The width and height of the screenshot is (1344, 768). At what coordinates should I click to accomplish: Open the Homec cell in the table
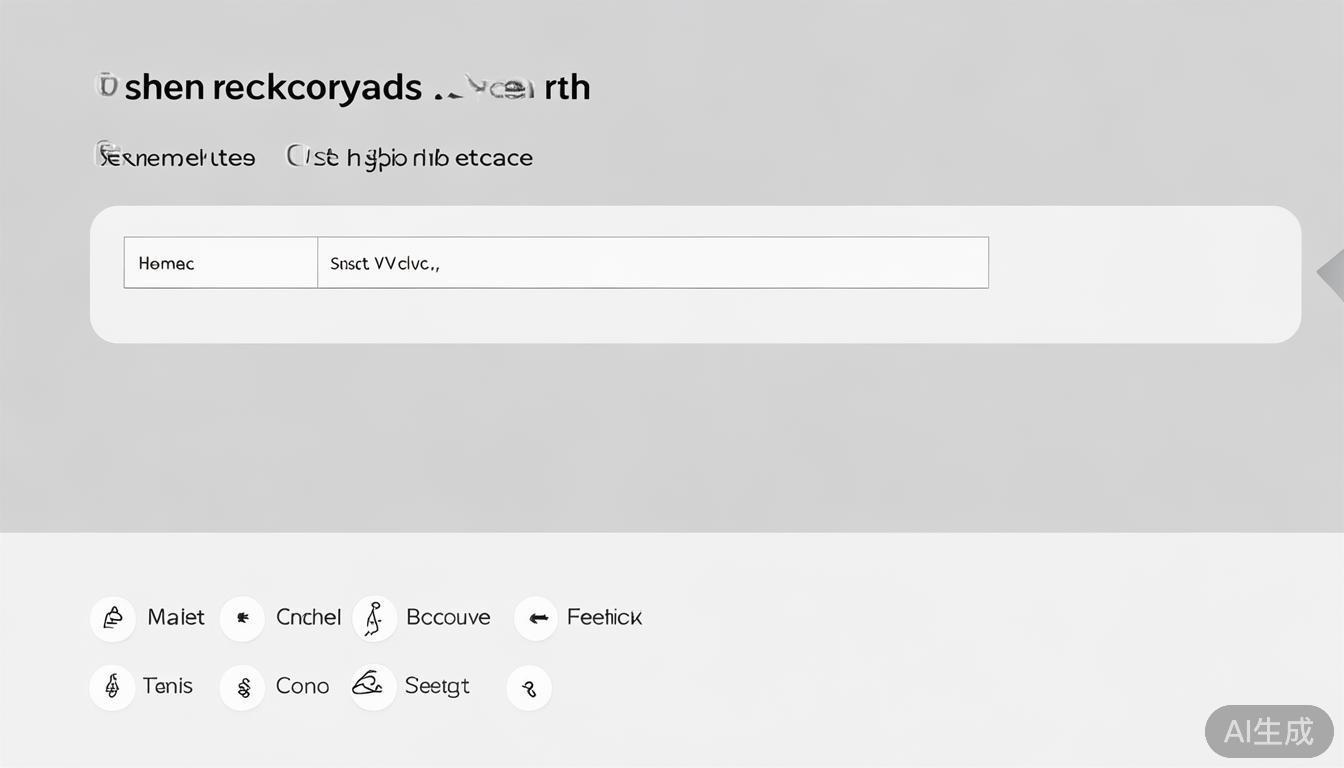tap(220, 263)
